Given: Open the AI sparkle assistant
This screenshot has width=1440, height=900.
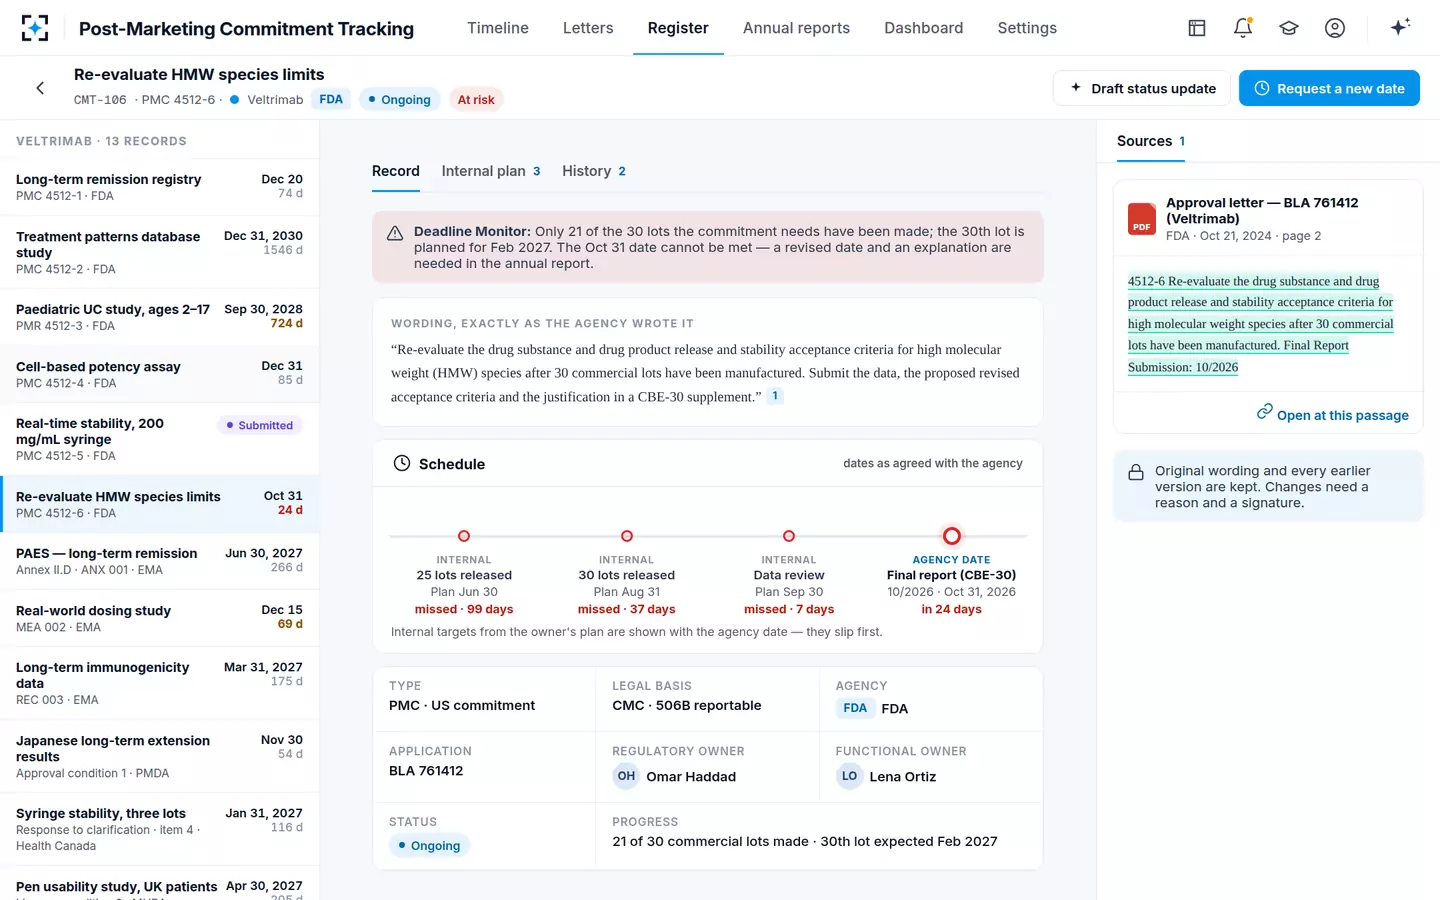Looking at the screenshot, I should [1400, 27].
